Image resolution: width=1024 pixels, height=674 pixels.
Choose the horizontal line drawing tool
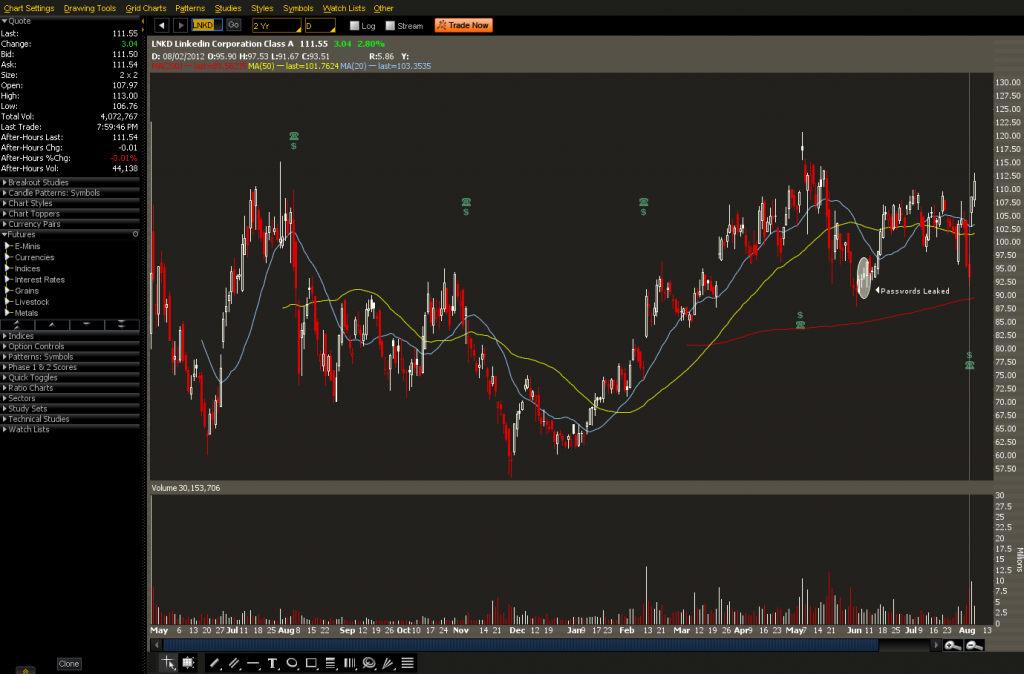pos(253,663)
